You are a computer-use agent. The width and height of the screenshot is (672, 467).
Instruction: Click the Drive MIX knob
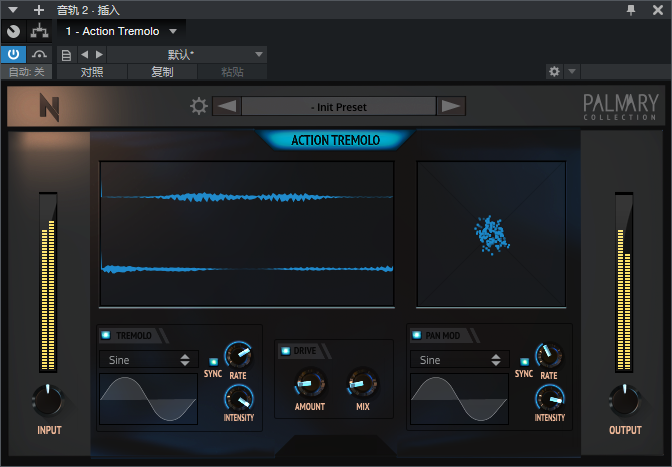pyautogui.click(x=363, y=383)
